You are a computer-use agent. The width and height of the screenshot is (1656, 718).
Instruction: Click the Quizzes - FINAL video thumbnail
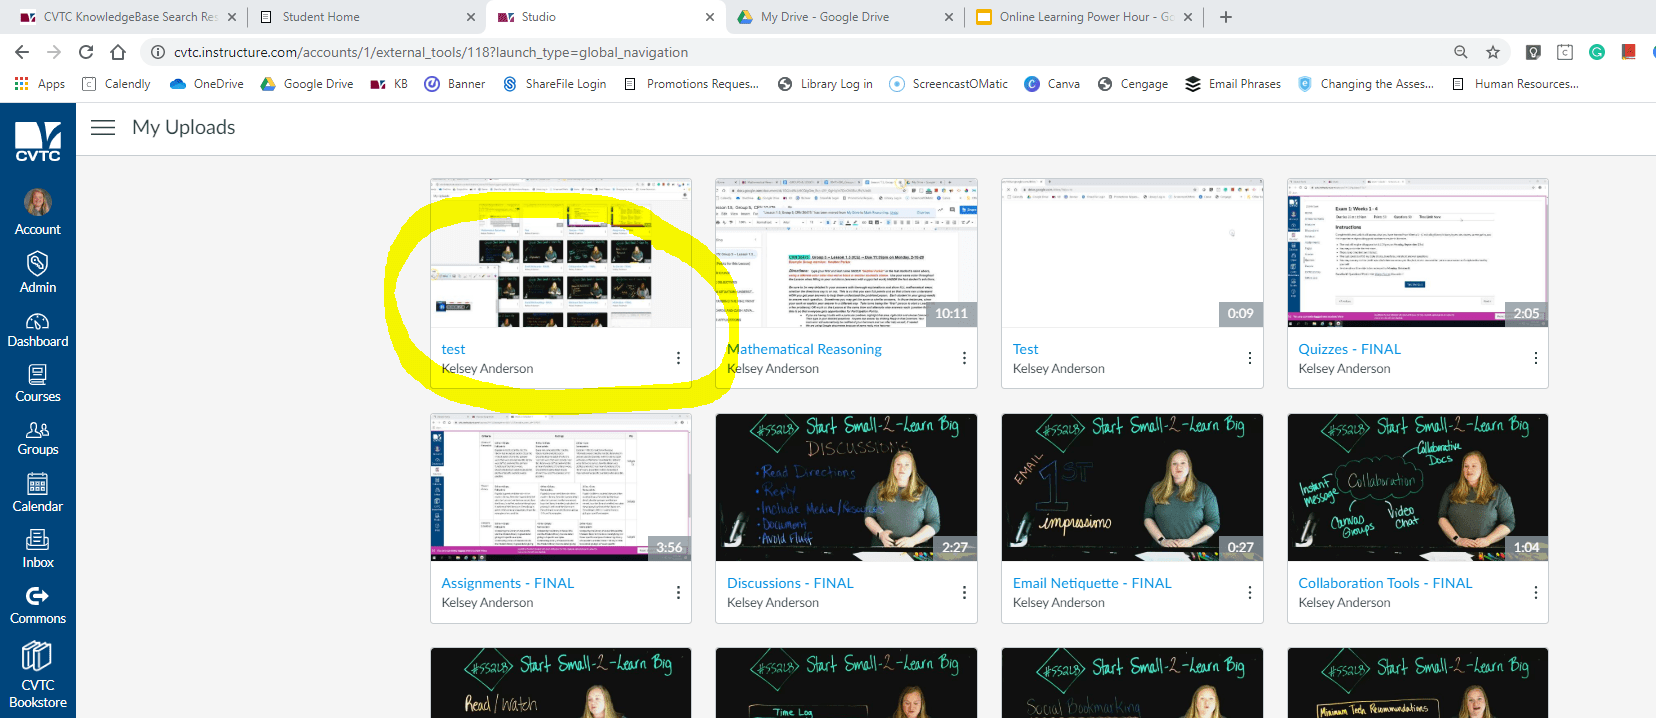(x=1418, y=253)
